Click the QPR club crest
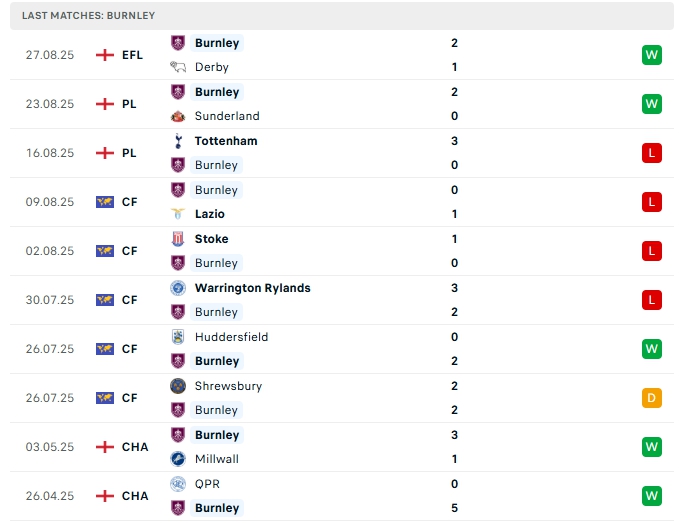 point(178,484)
